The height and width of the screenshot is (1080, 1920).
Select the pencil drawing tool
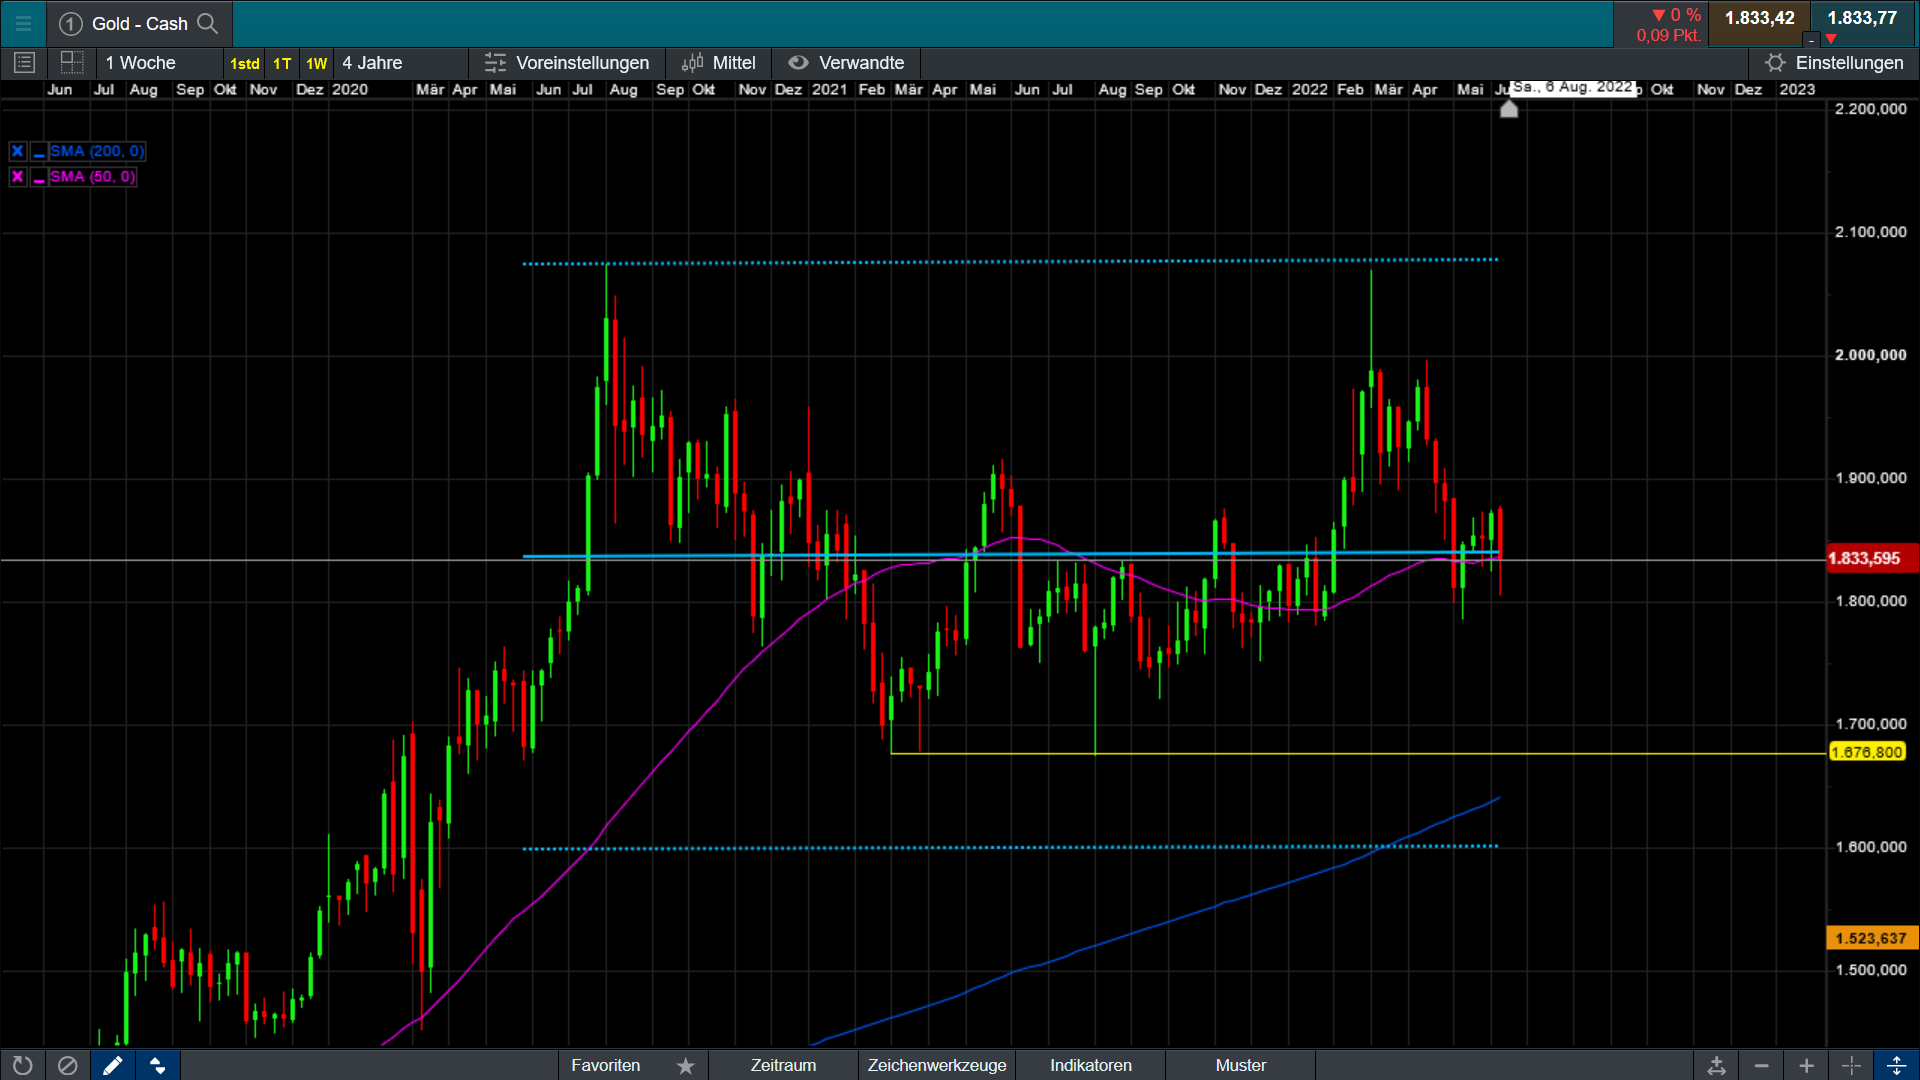(112, 1066)
